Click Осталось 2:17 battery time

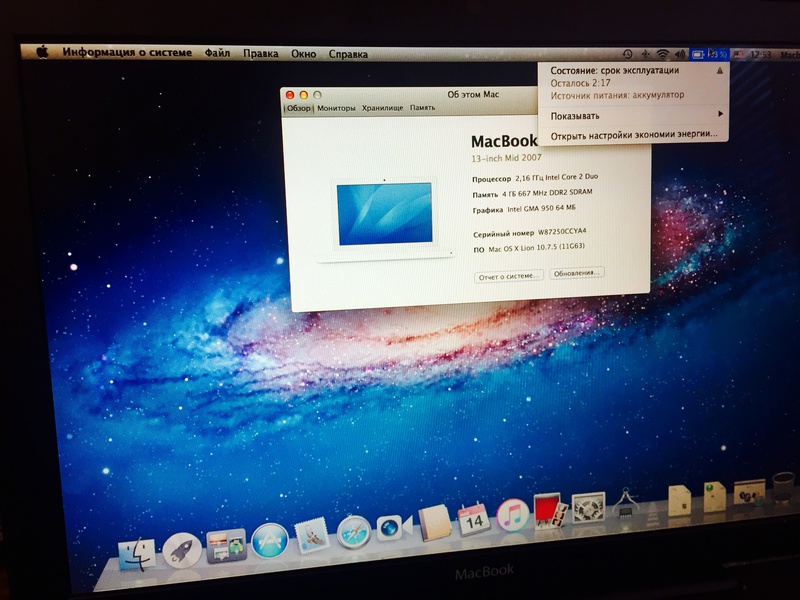click(x=580, y=83)
